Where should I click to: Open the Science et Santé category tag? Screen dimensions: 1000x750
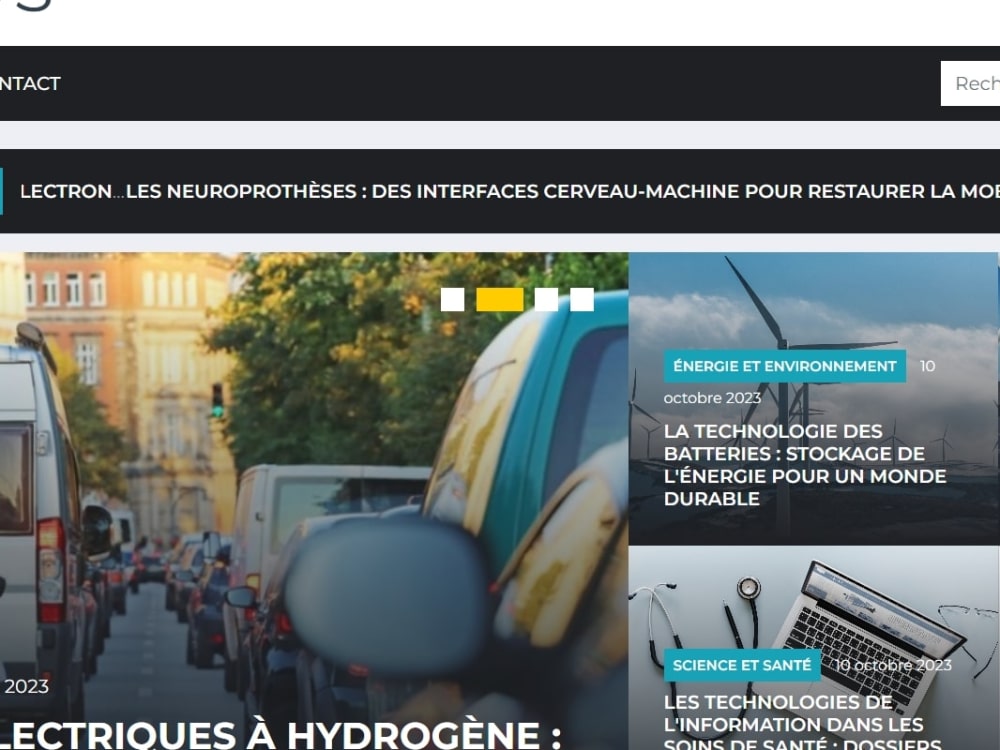(742, 665)
